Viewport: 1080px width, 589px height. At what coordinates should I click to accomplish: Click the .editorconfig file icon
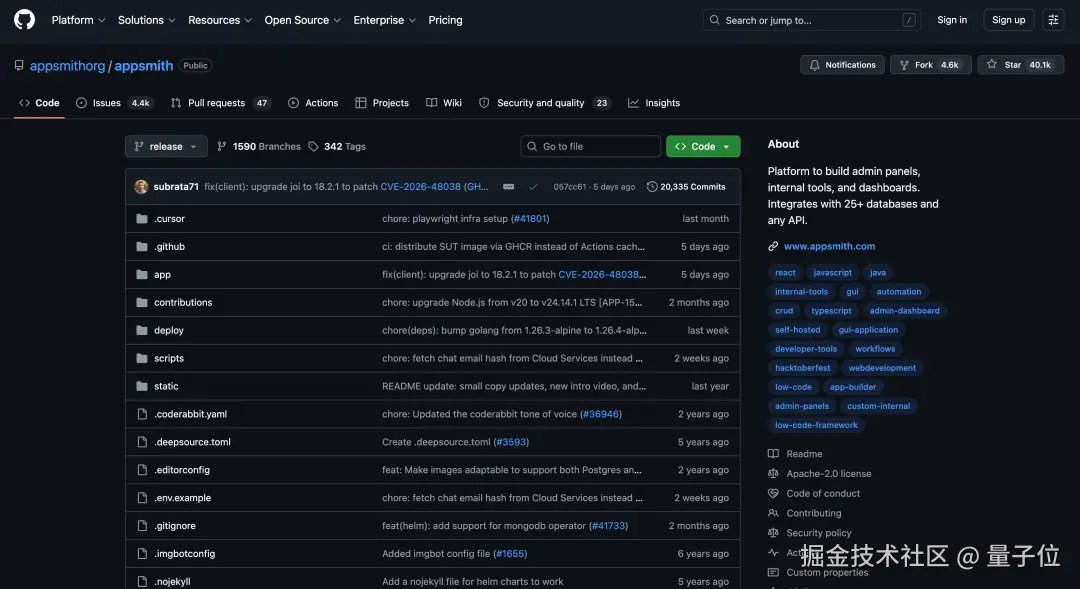142,470
